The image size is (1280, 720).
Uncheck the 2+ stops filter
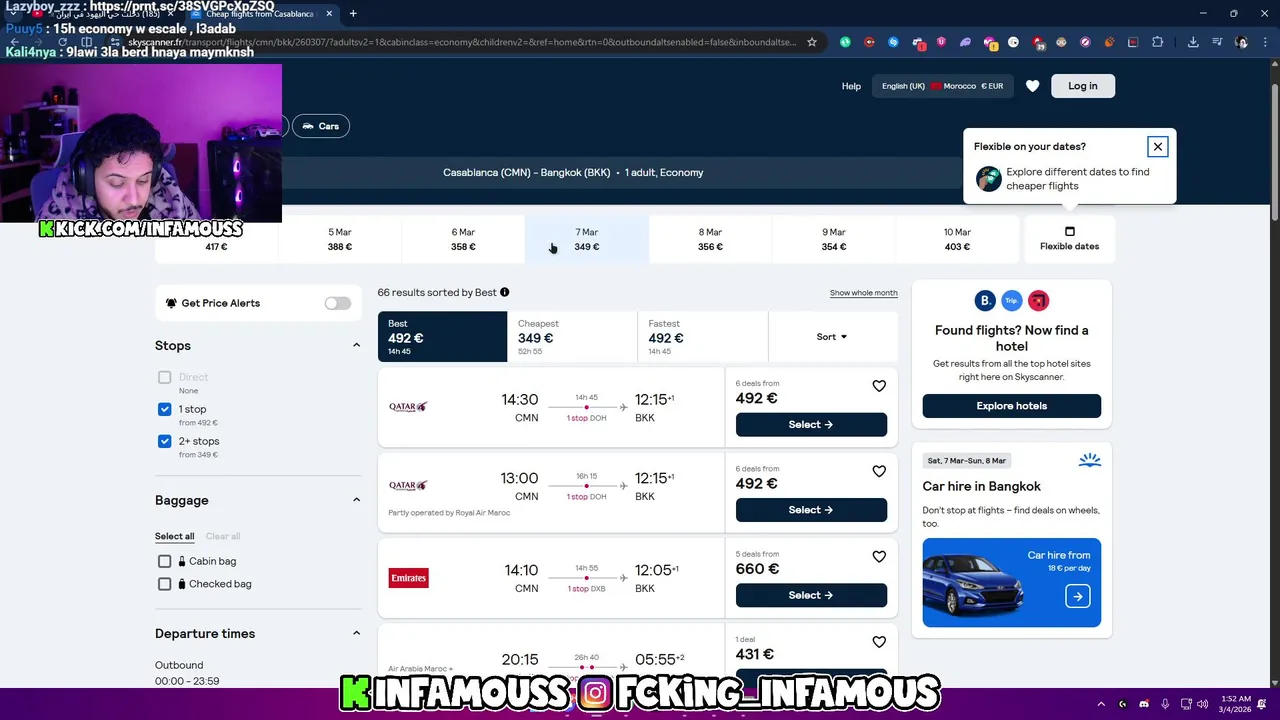164,441
